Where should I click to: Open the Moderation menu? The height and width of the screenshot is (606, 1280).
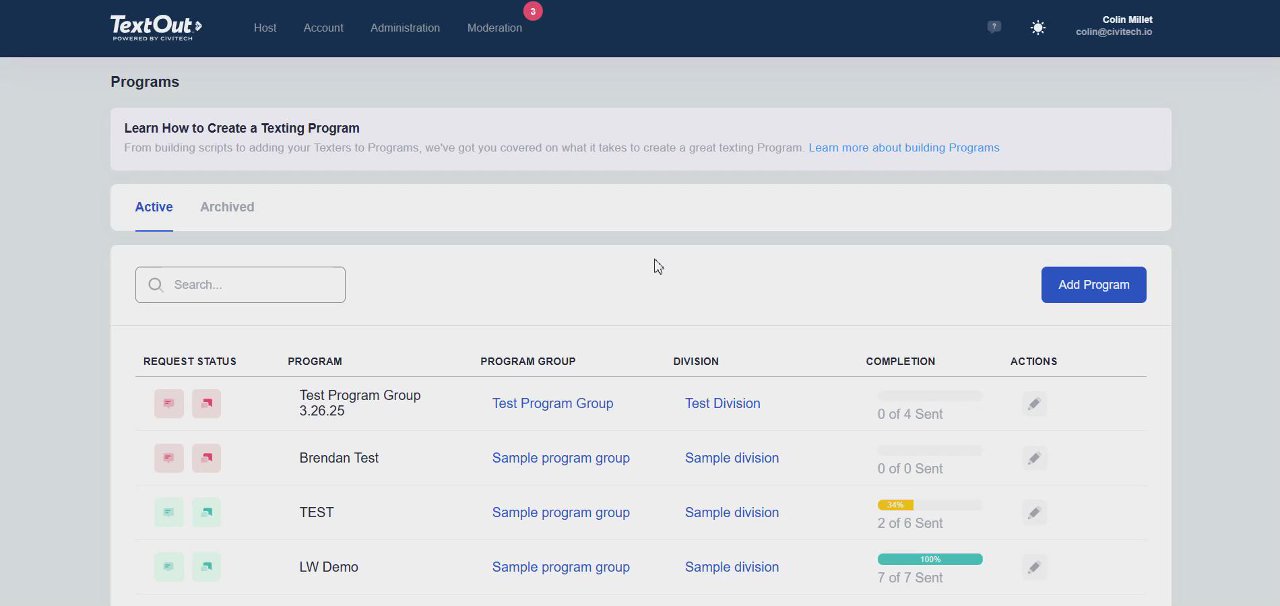pyautogui.click(x=494, y=28)
